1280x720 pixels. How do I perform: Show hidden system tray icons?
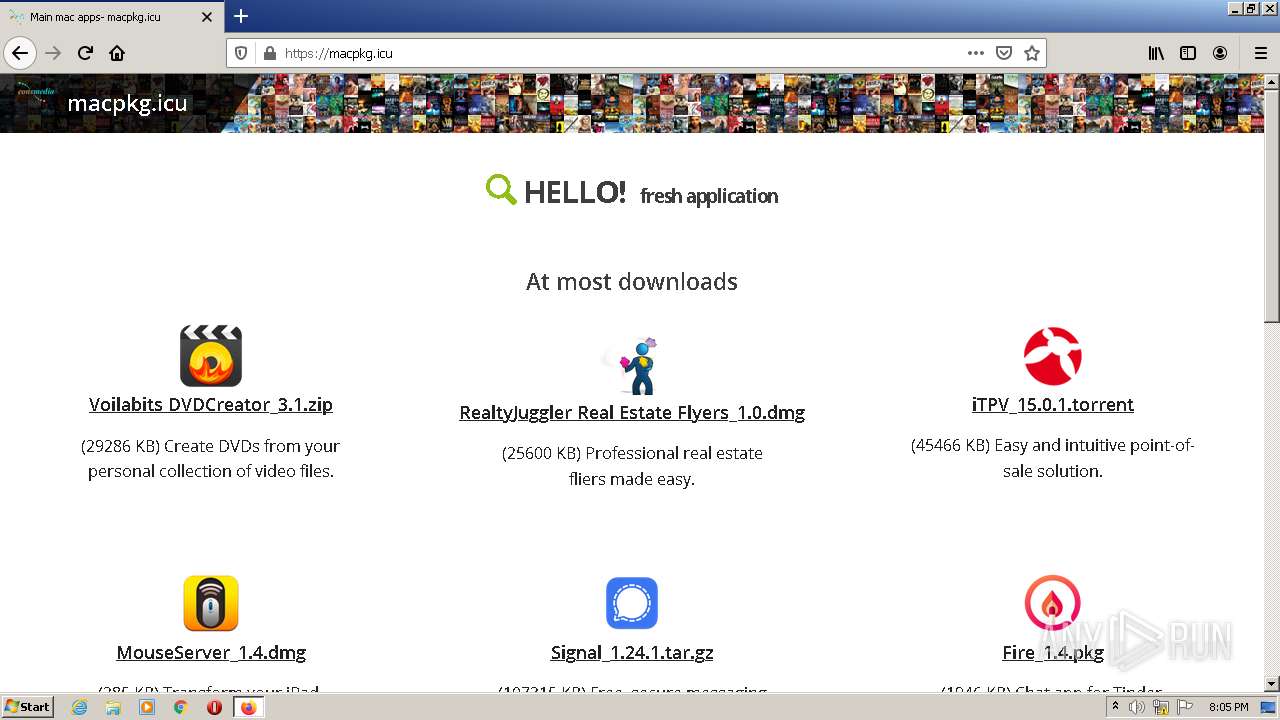[x=1115, y=707]
